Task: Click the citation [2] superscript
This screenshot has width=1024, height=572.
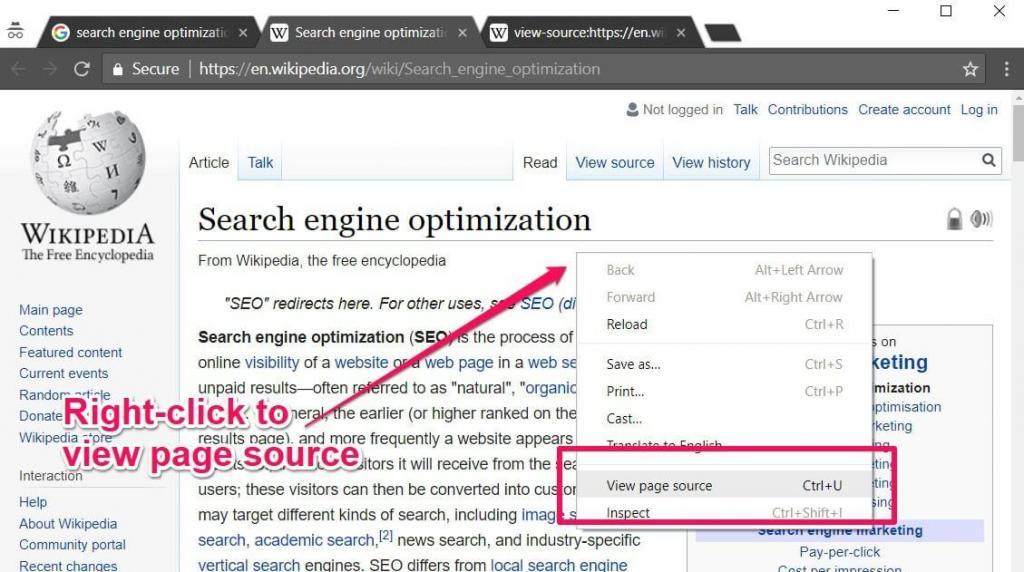Action: pos(386,536)
